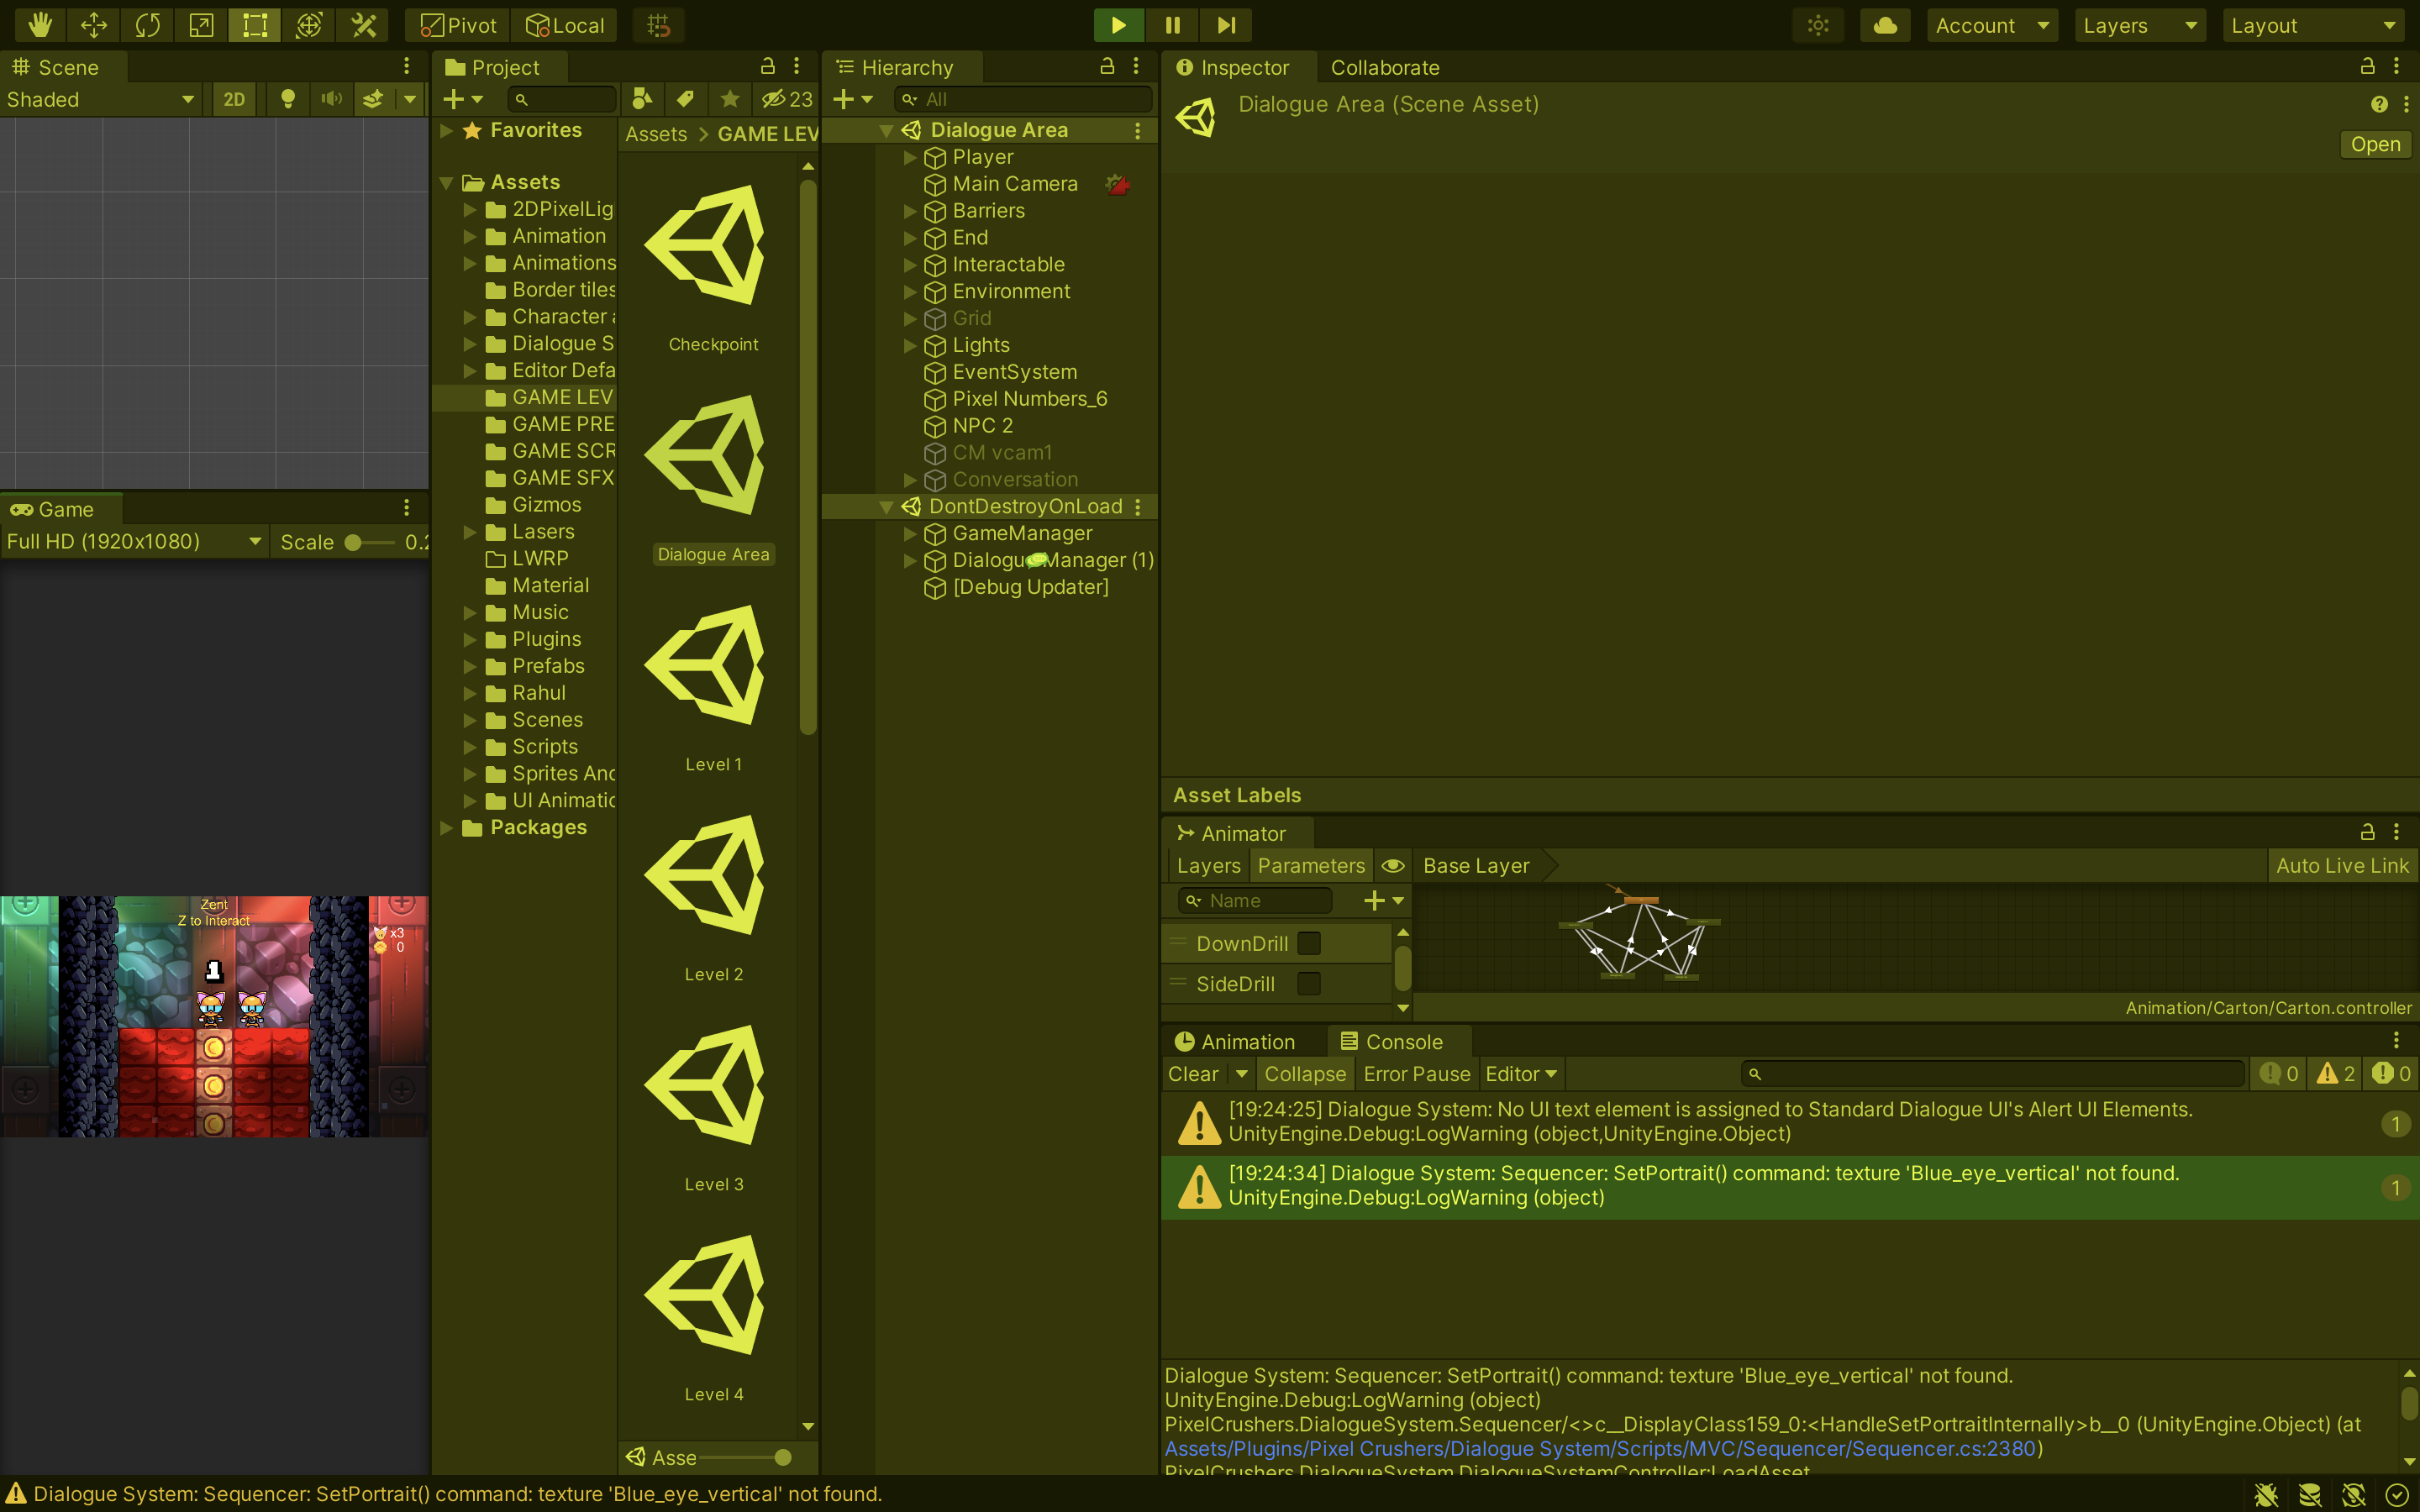Switch to Collaborate tab

tap(1385, 67)
